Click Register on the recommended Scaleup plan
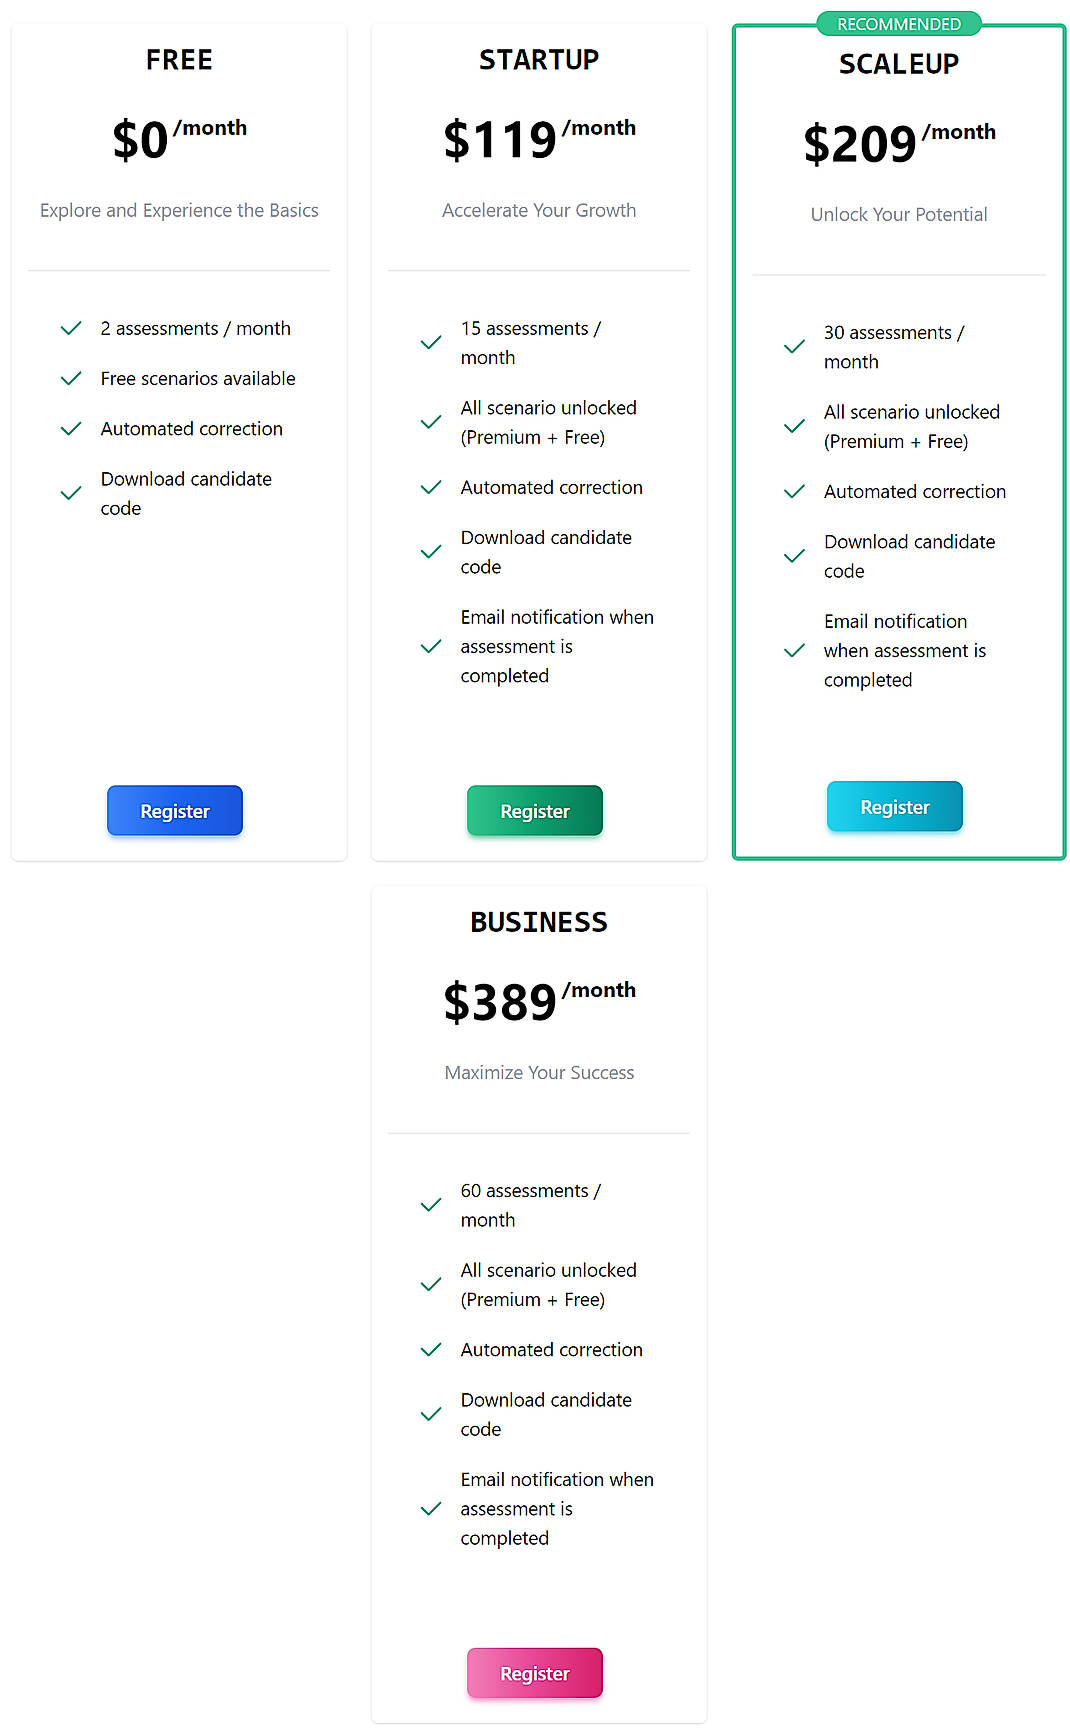This screenshot has height=1733, width=1070. 894,806
